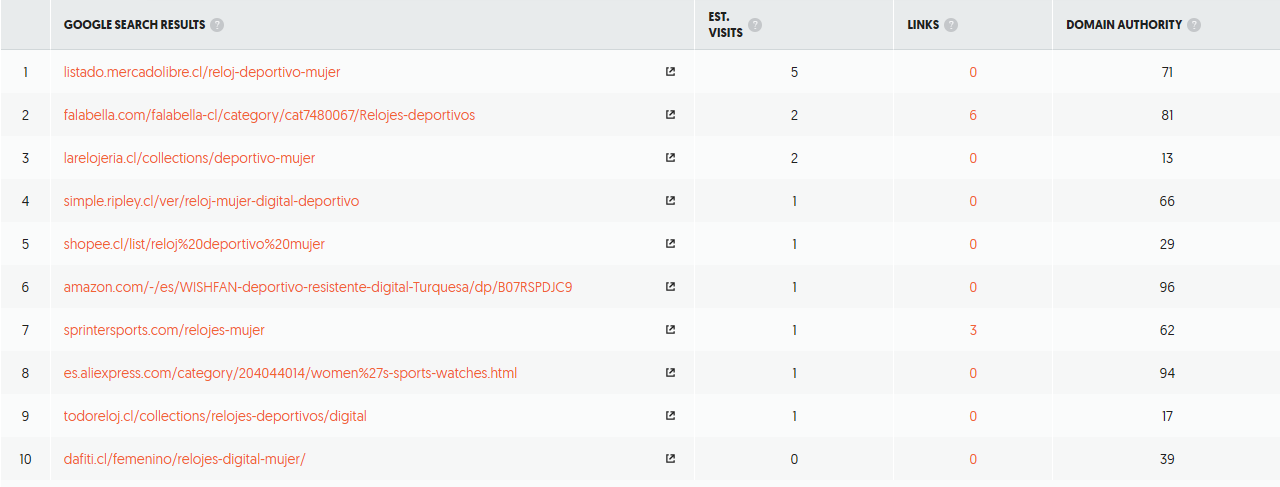The image size is (1280, 487).
Task: Select est. visits 2 in falabella row
Action: tap(794, 115)
